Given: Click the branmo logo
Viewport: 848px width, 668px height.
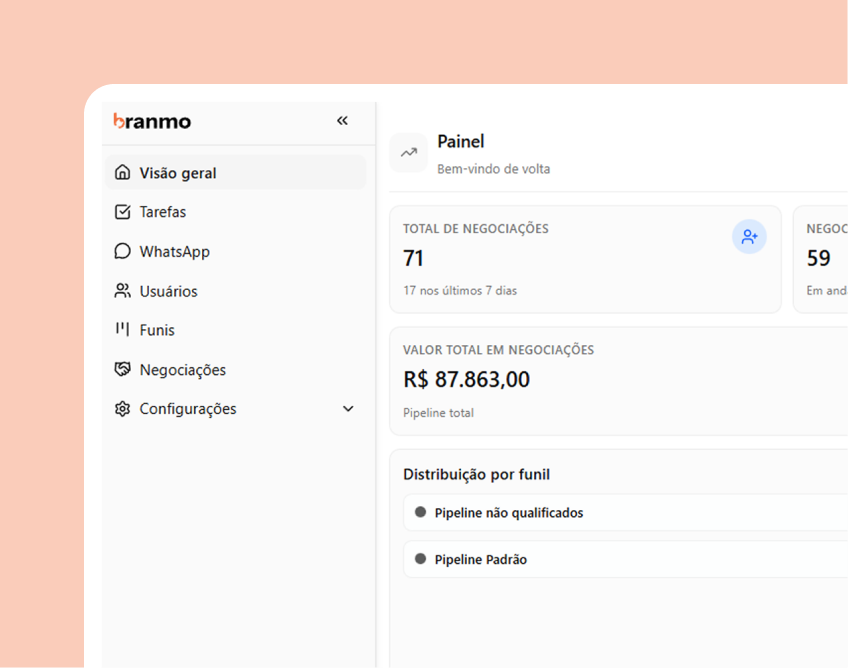Looking at the screenshot, I should tap(152, 121).
